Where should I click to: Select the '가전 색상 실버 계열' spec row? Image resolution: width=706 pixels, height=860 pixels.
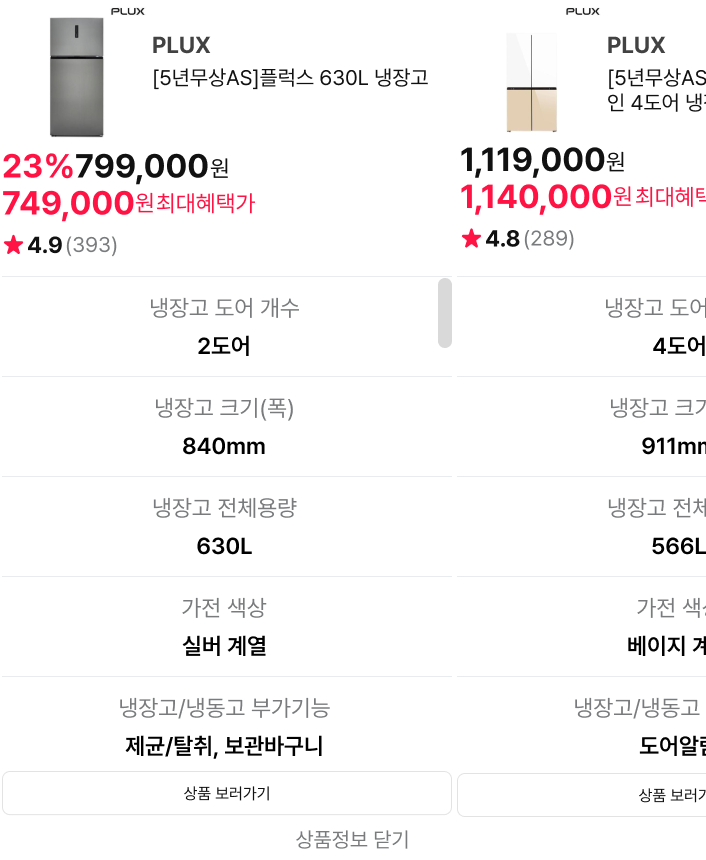[x=224, y=627]
